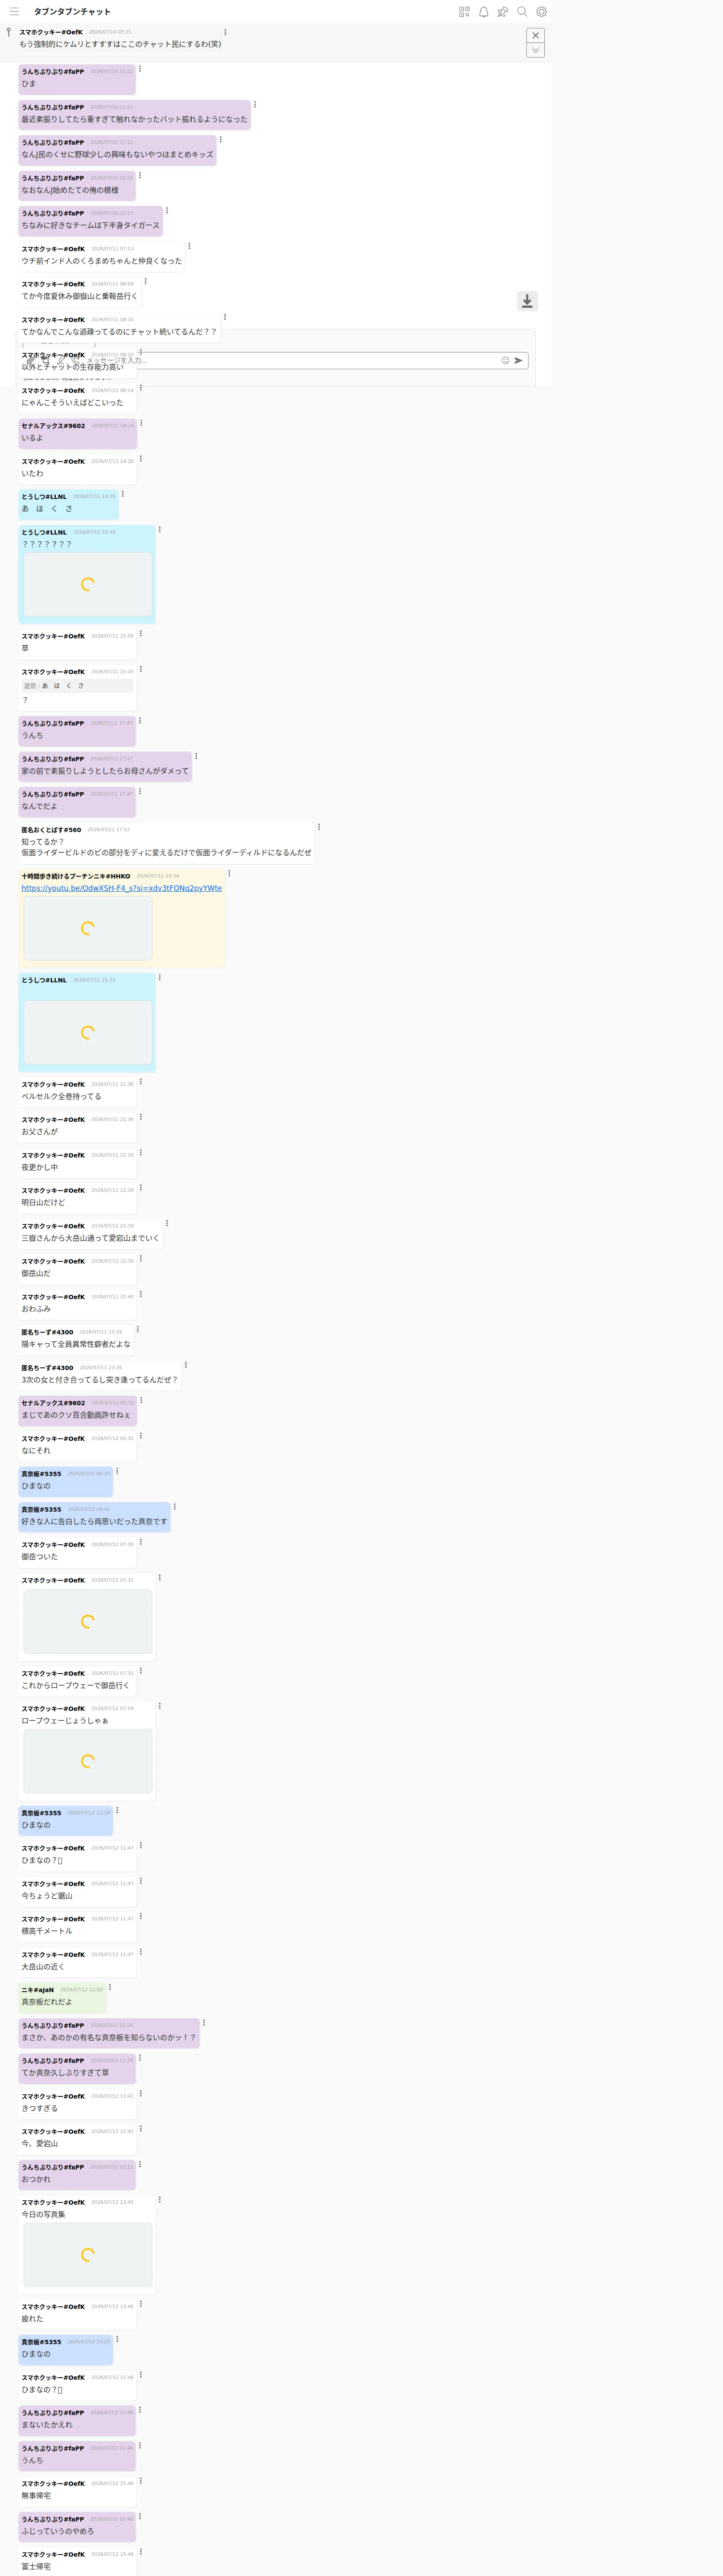Click the download arrow button on the right

coord(527,301)
